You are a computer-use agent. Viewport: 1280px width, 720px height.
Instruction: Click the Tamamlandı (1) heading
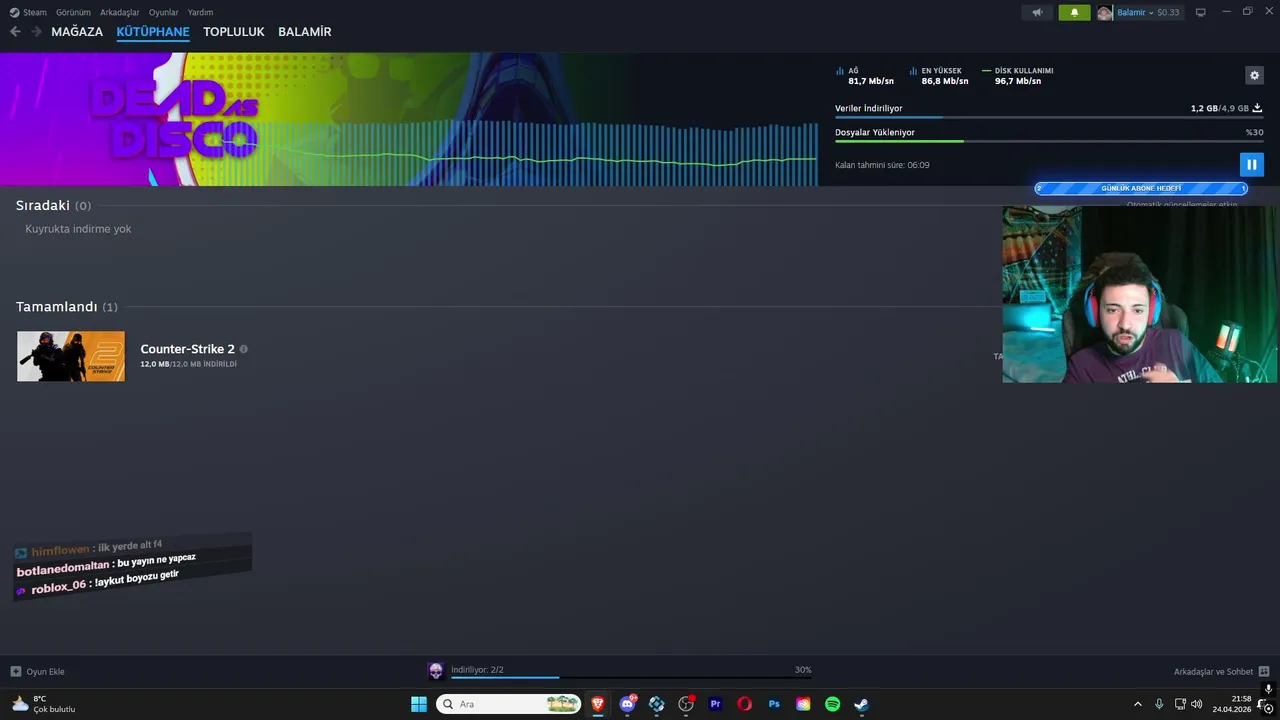pos(66,307)
